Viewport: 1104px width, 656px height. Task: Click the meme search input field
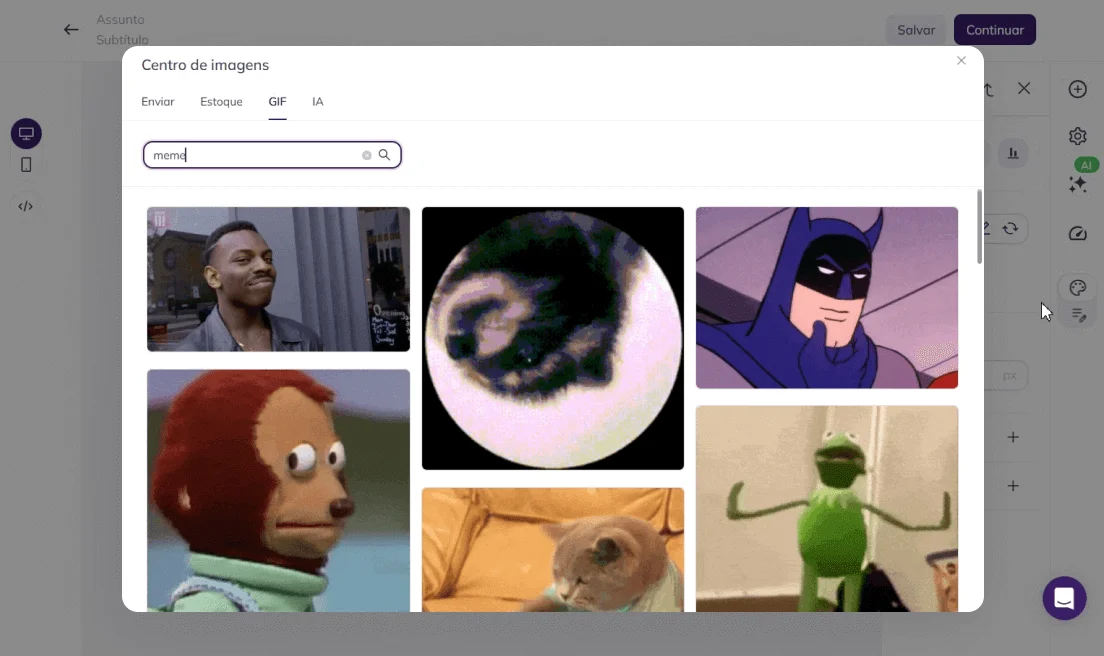coord(255,155)
